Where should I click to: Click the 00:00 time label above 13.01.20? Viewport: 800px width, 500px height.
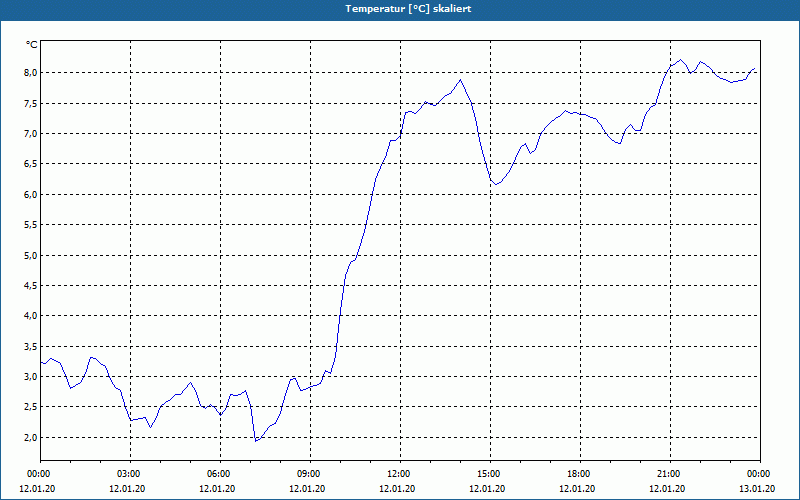[758, 474]
